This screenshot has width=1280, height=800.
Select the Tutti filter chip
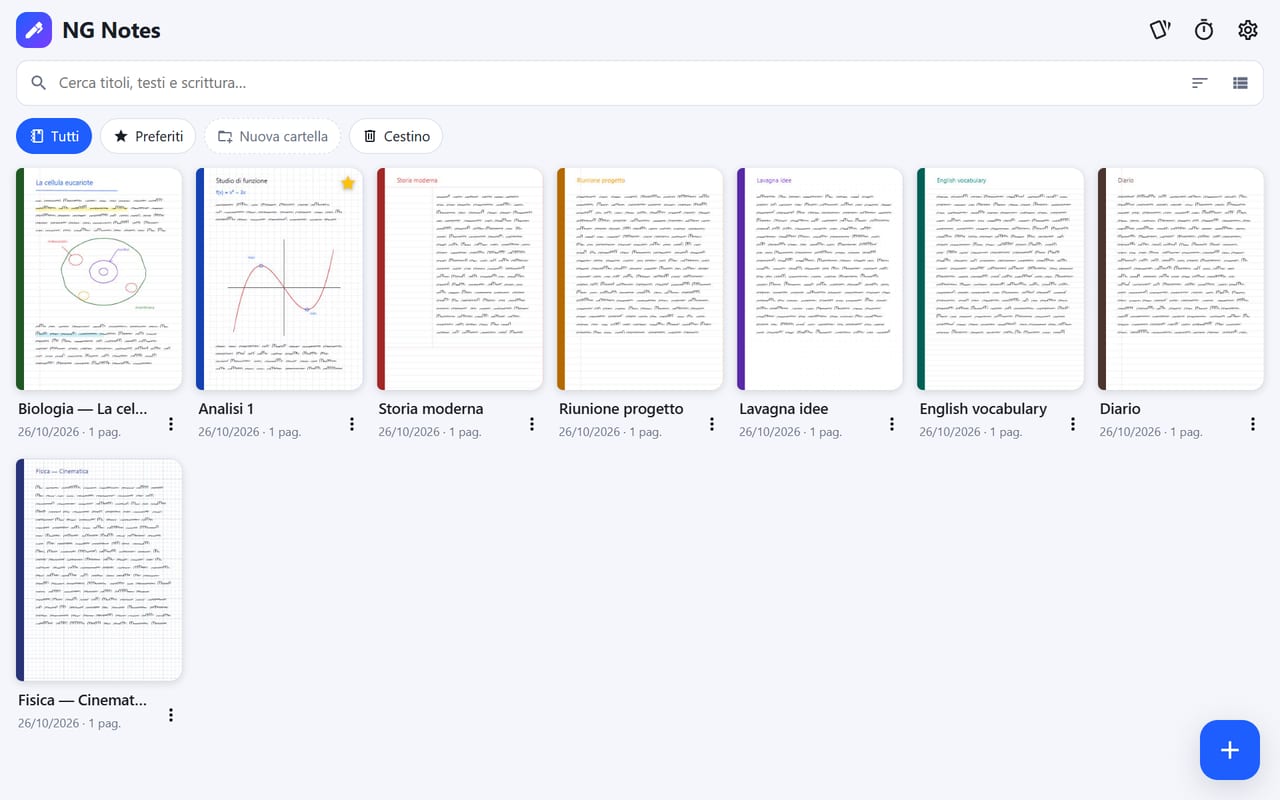pos(54,136)
